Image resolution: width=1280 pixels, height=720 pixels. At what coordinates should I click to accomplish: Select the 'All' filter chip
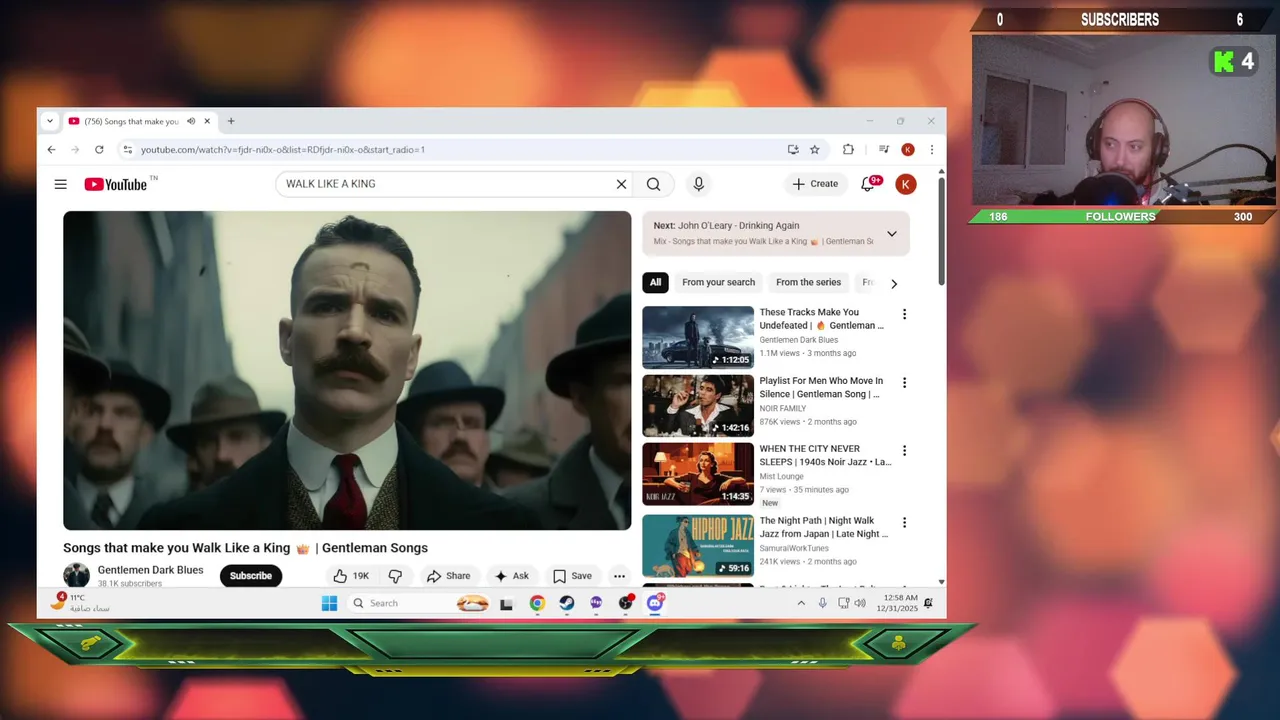click(655, 282)
